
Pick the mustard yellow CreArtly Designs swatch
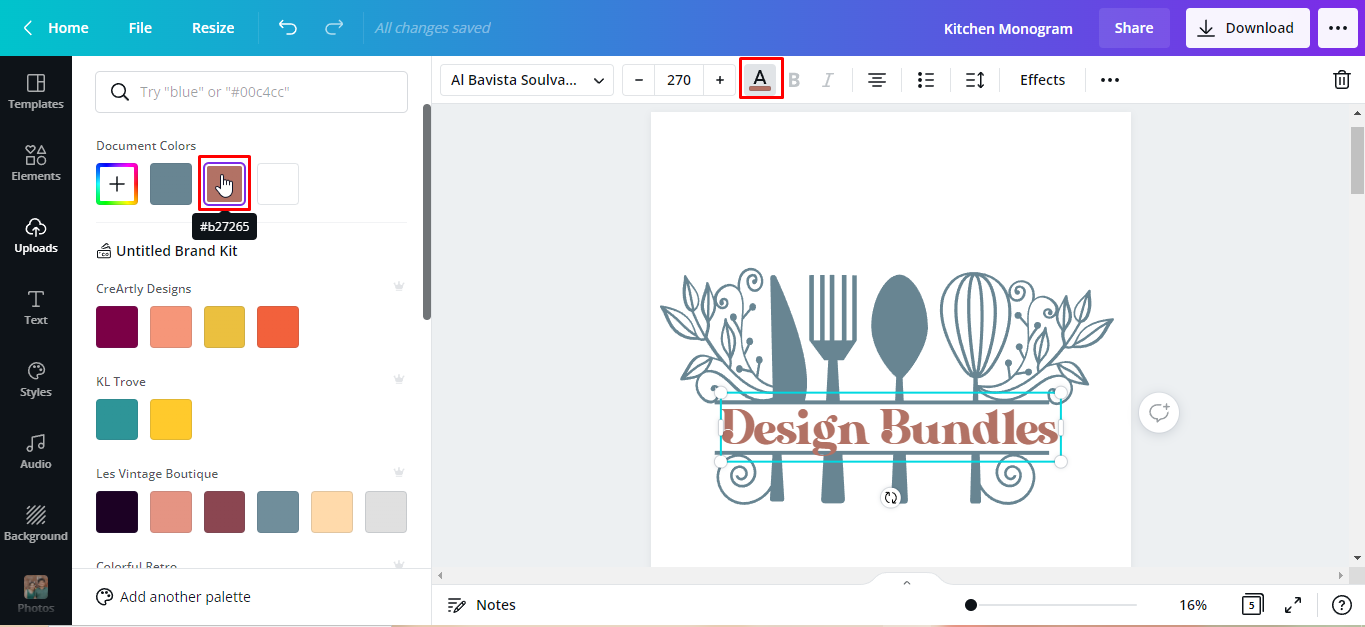(x=225, y=327)
